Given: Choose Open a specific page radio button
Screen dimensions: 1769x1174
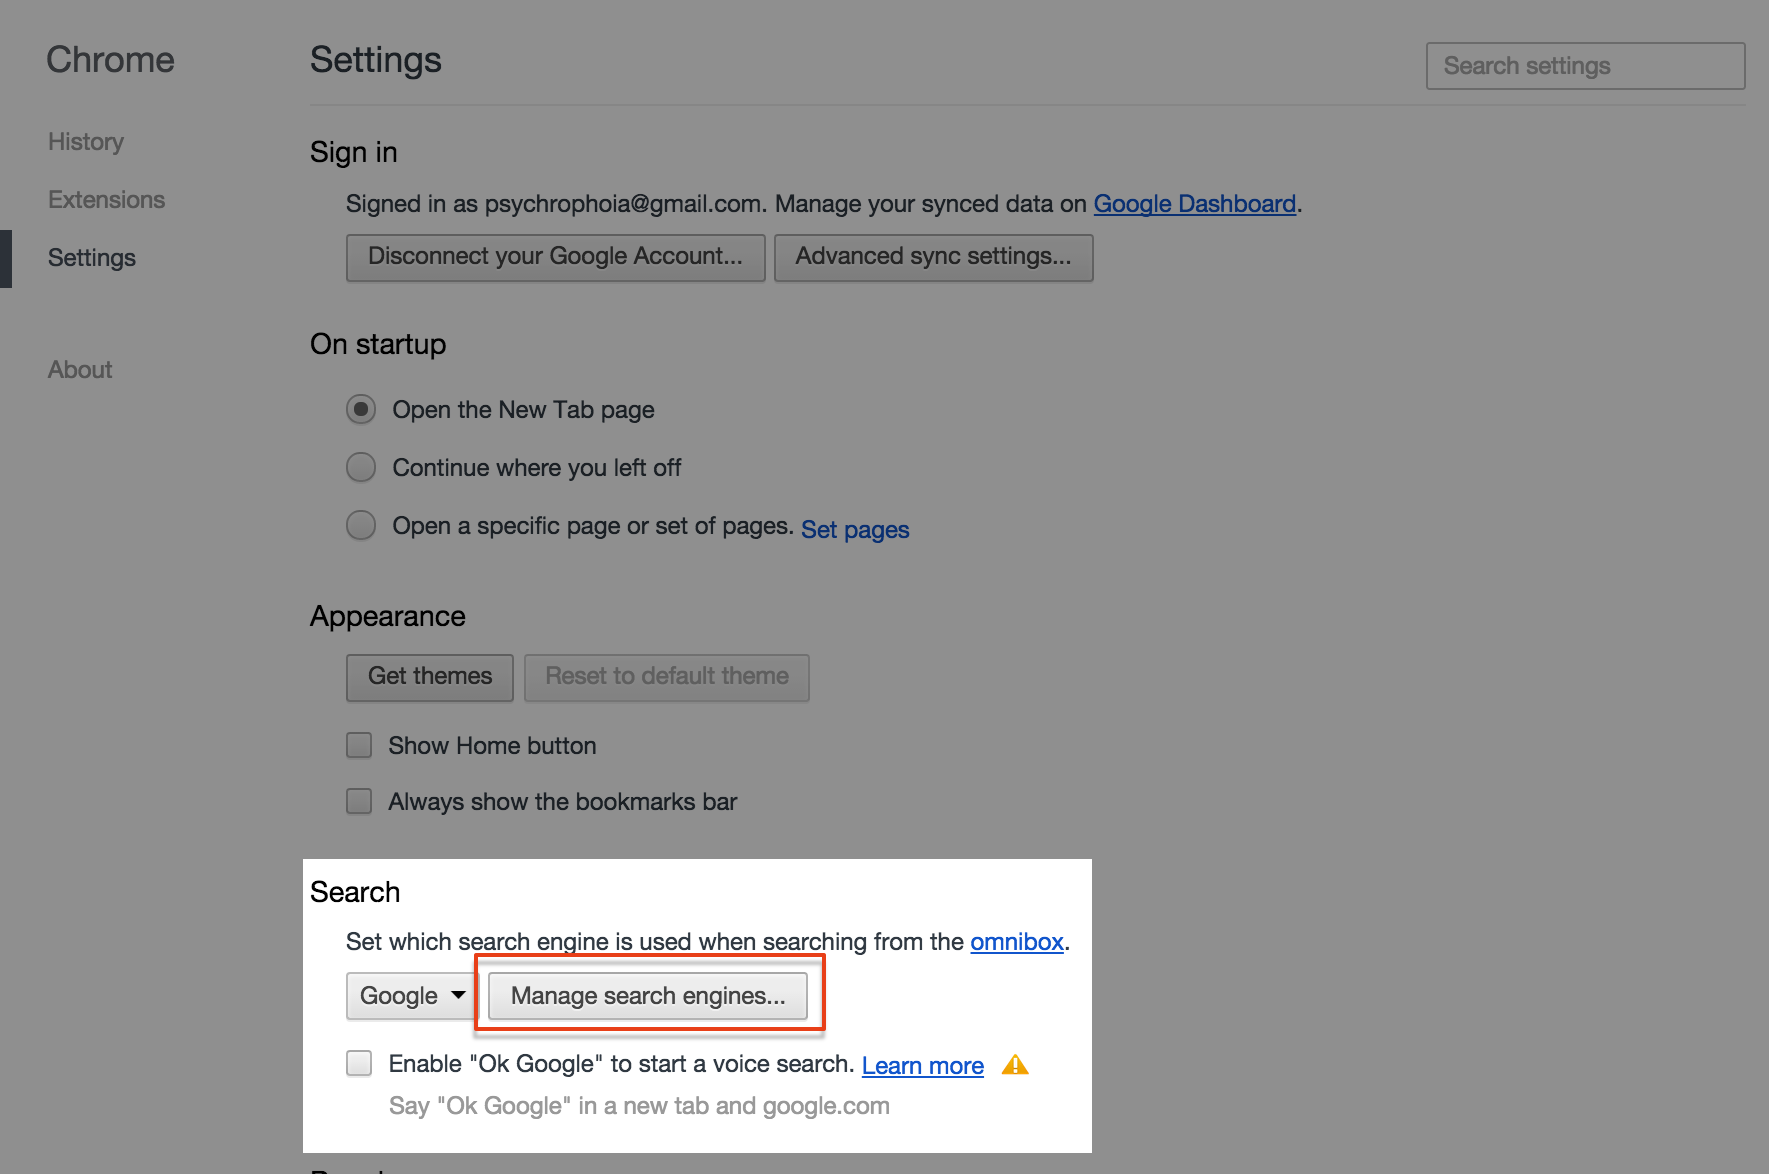Looking at the screenshot, I should pyautogui.click(x=361, y=526).
